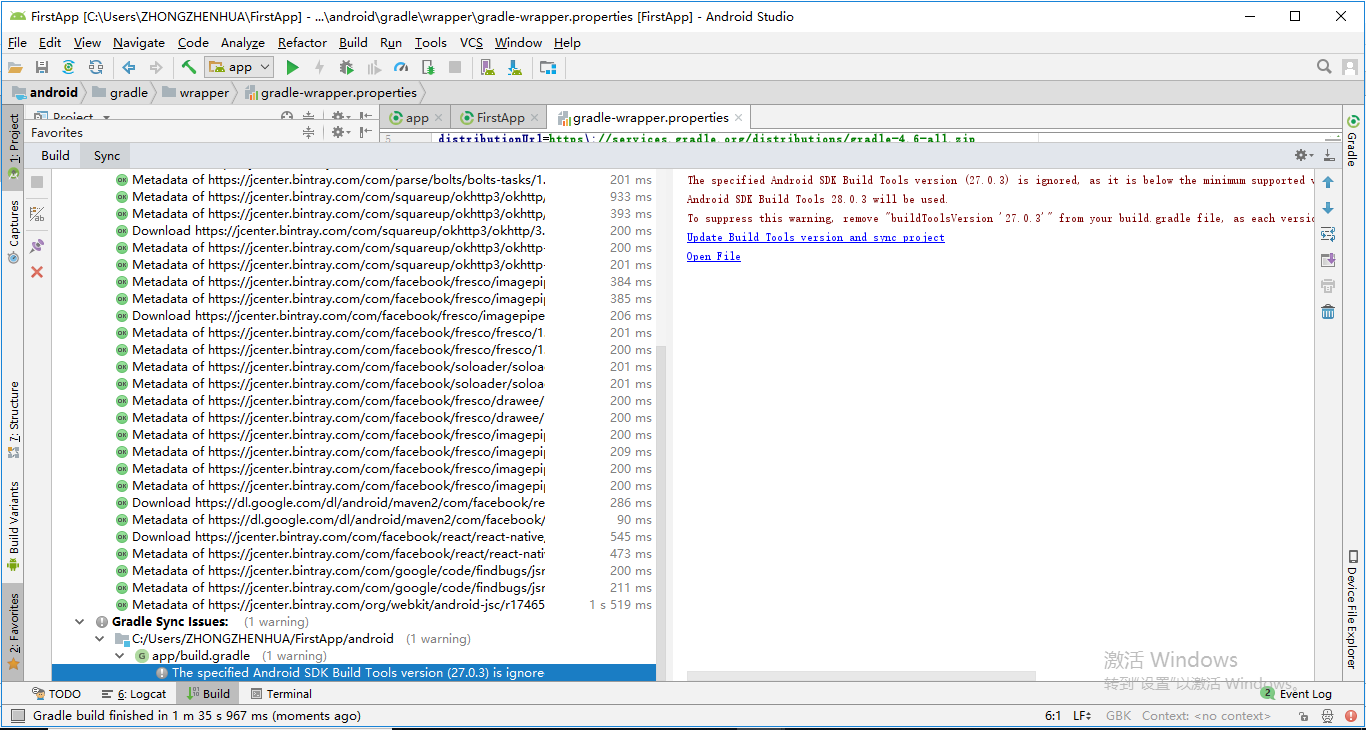
Task: Go back with the blue left arrow
Action: [129, 67]
